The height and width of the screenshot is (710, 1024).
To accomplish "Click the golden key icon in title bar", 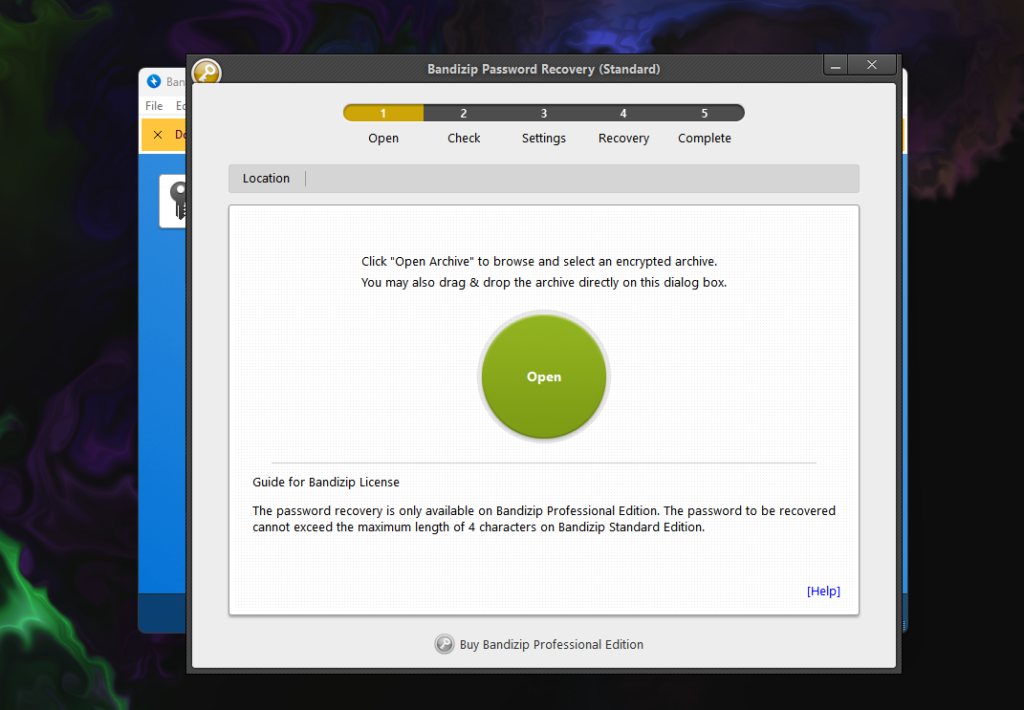I will point(206,73).
